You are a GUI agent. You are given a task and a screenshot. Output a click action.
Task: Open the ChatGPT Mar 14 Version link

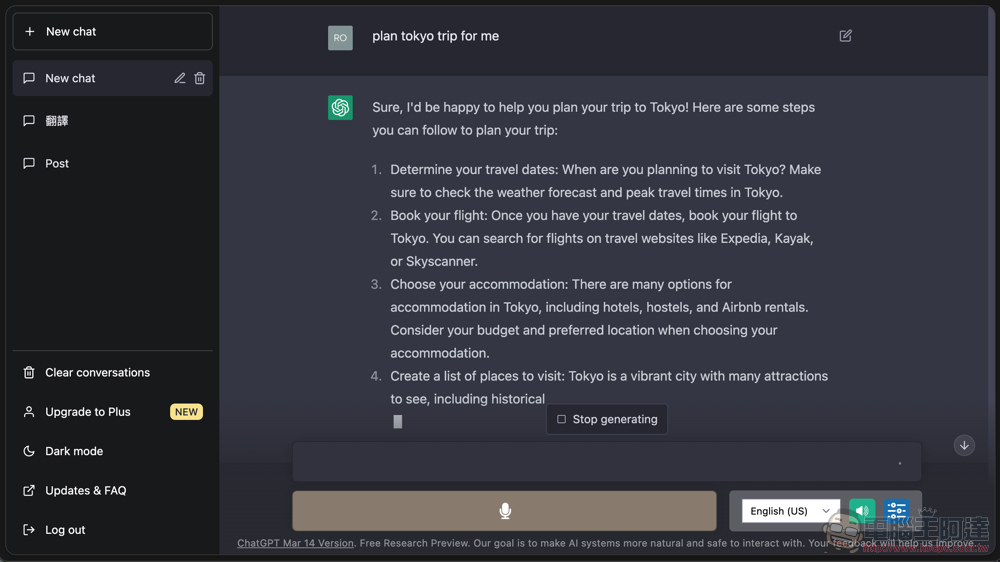click(295, 543)
